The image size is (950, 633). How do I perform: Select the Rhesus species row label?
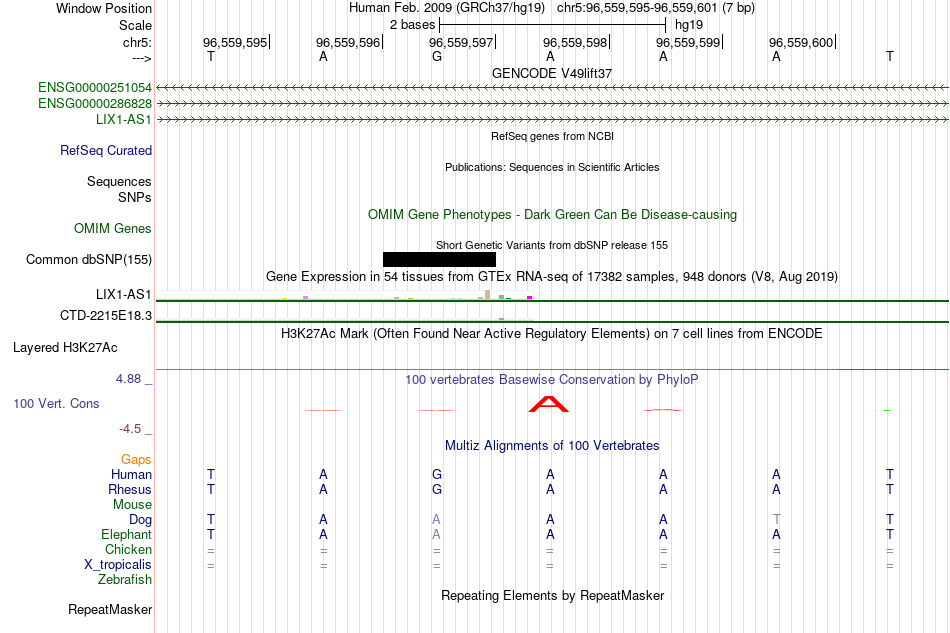[x=130, y=489]
